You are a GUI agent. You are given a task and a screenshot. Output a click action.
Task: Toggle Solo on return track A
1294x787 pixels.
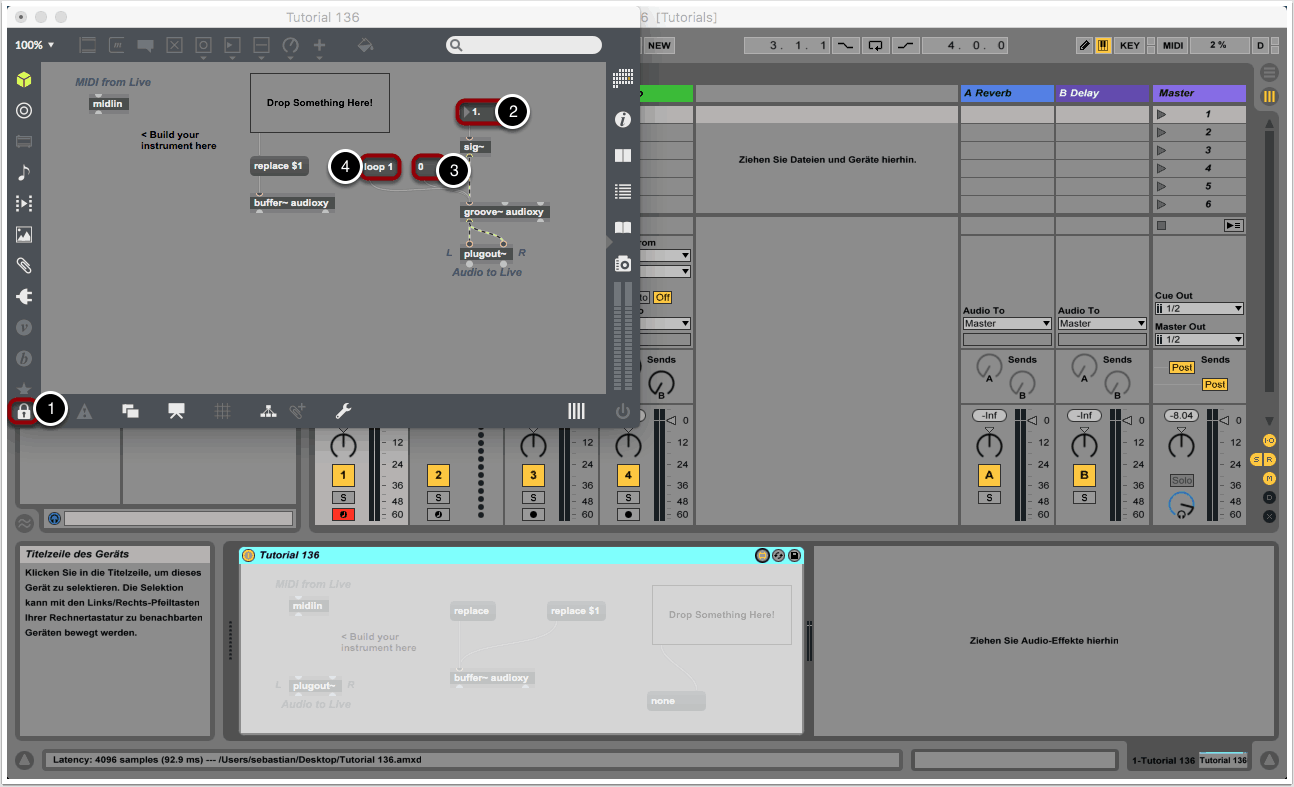pos(989,497)
